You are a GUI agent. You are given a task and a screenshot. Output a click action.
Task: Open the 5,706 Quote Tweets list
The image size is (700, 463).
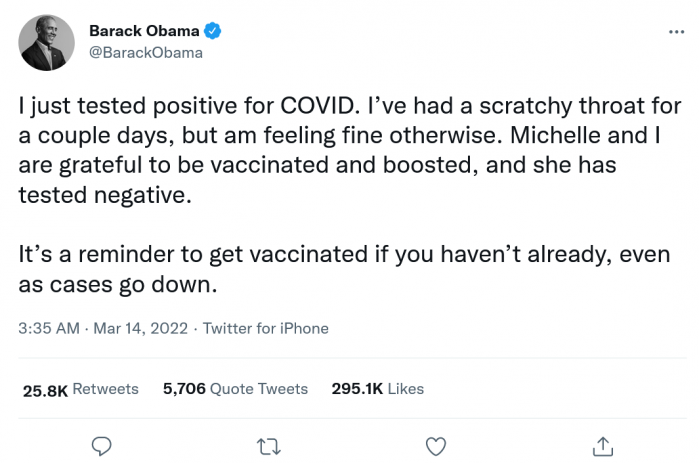coord(235,389)
